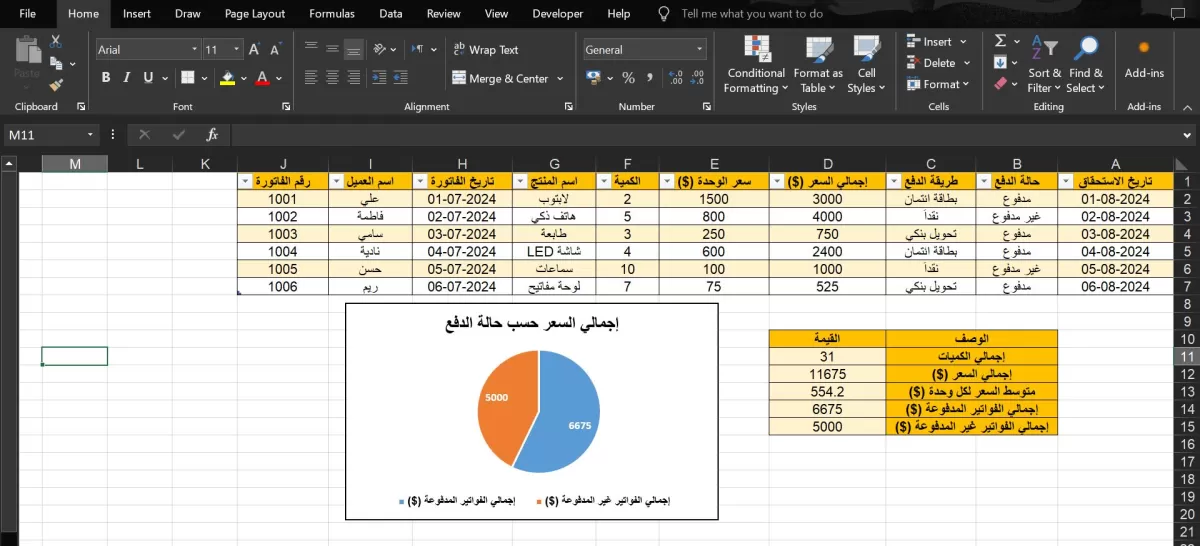
Task: Switch to the Formulas tab
Action: [332, 14]
